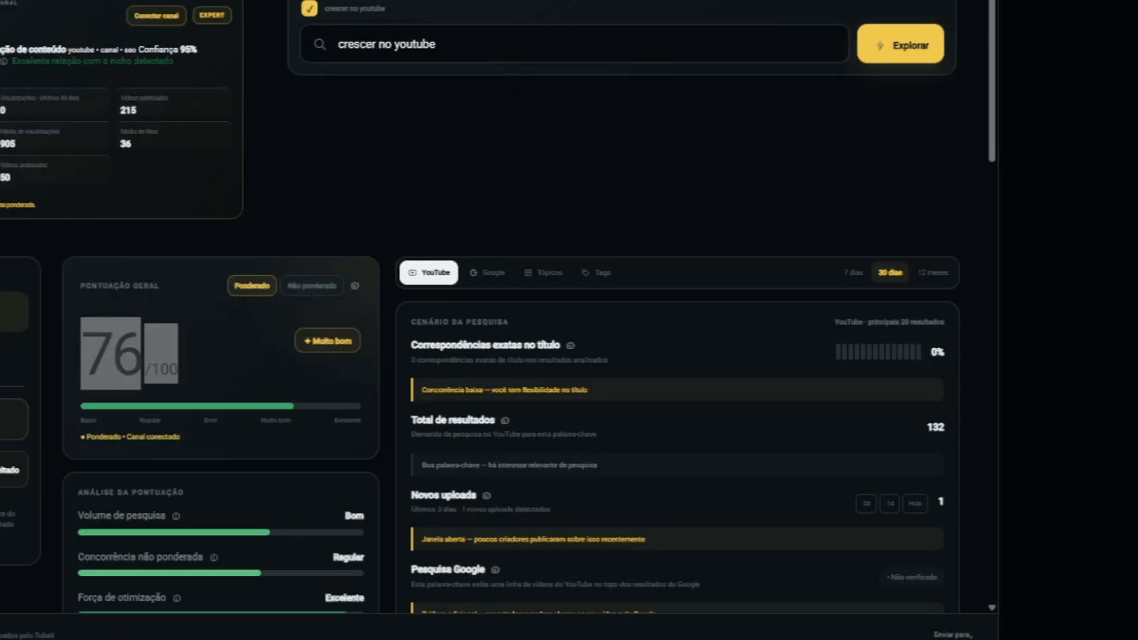Click the Confiança 95% text
The height and width of the screenshot is (640, 1138).
pyautogui.click(x=168, y=49)
